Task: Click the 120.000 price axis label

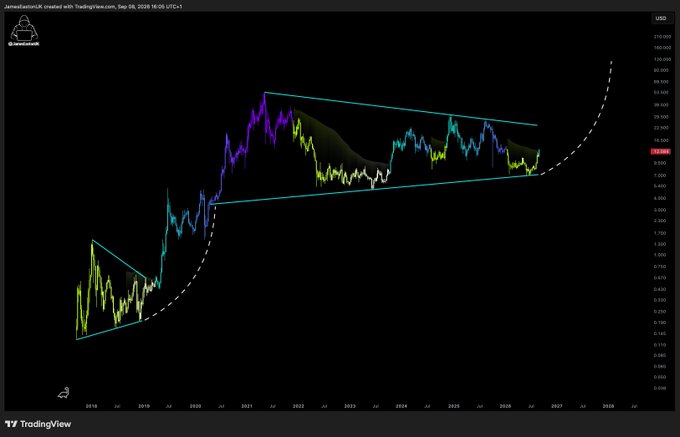Action: (661, 59)
